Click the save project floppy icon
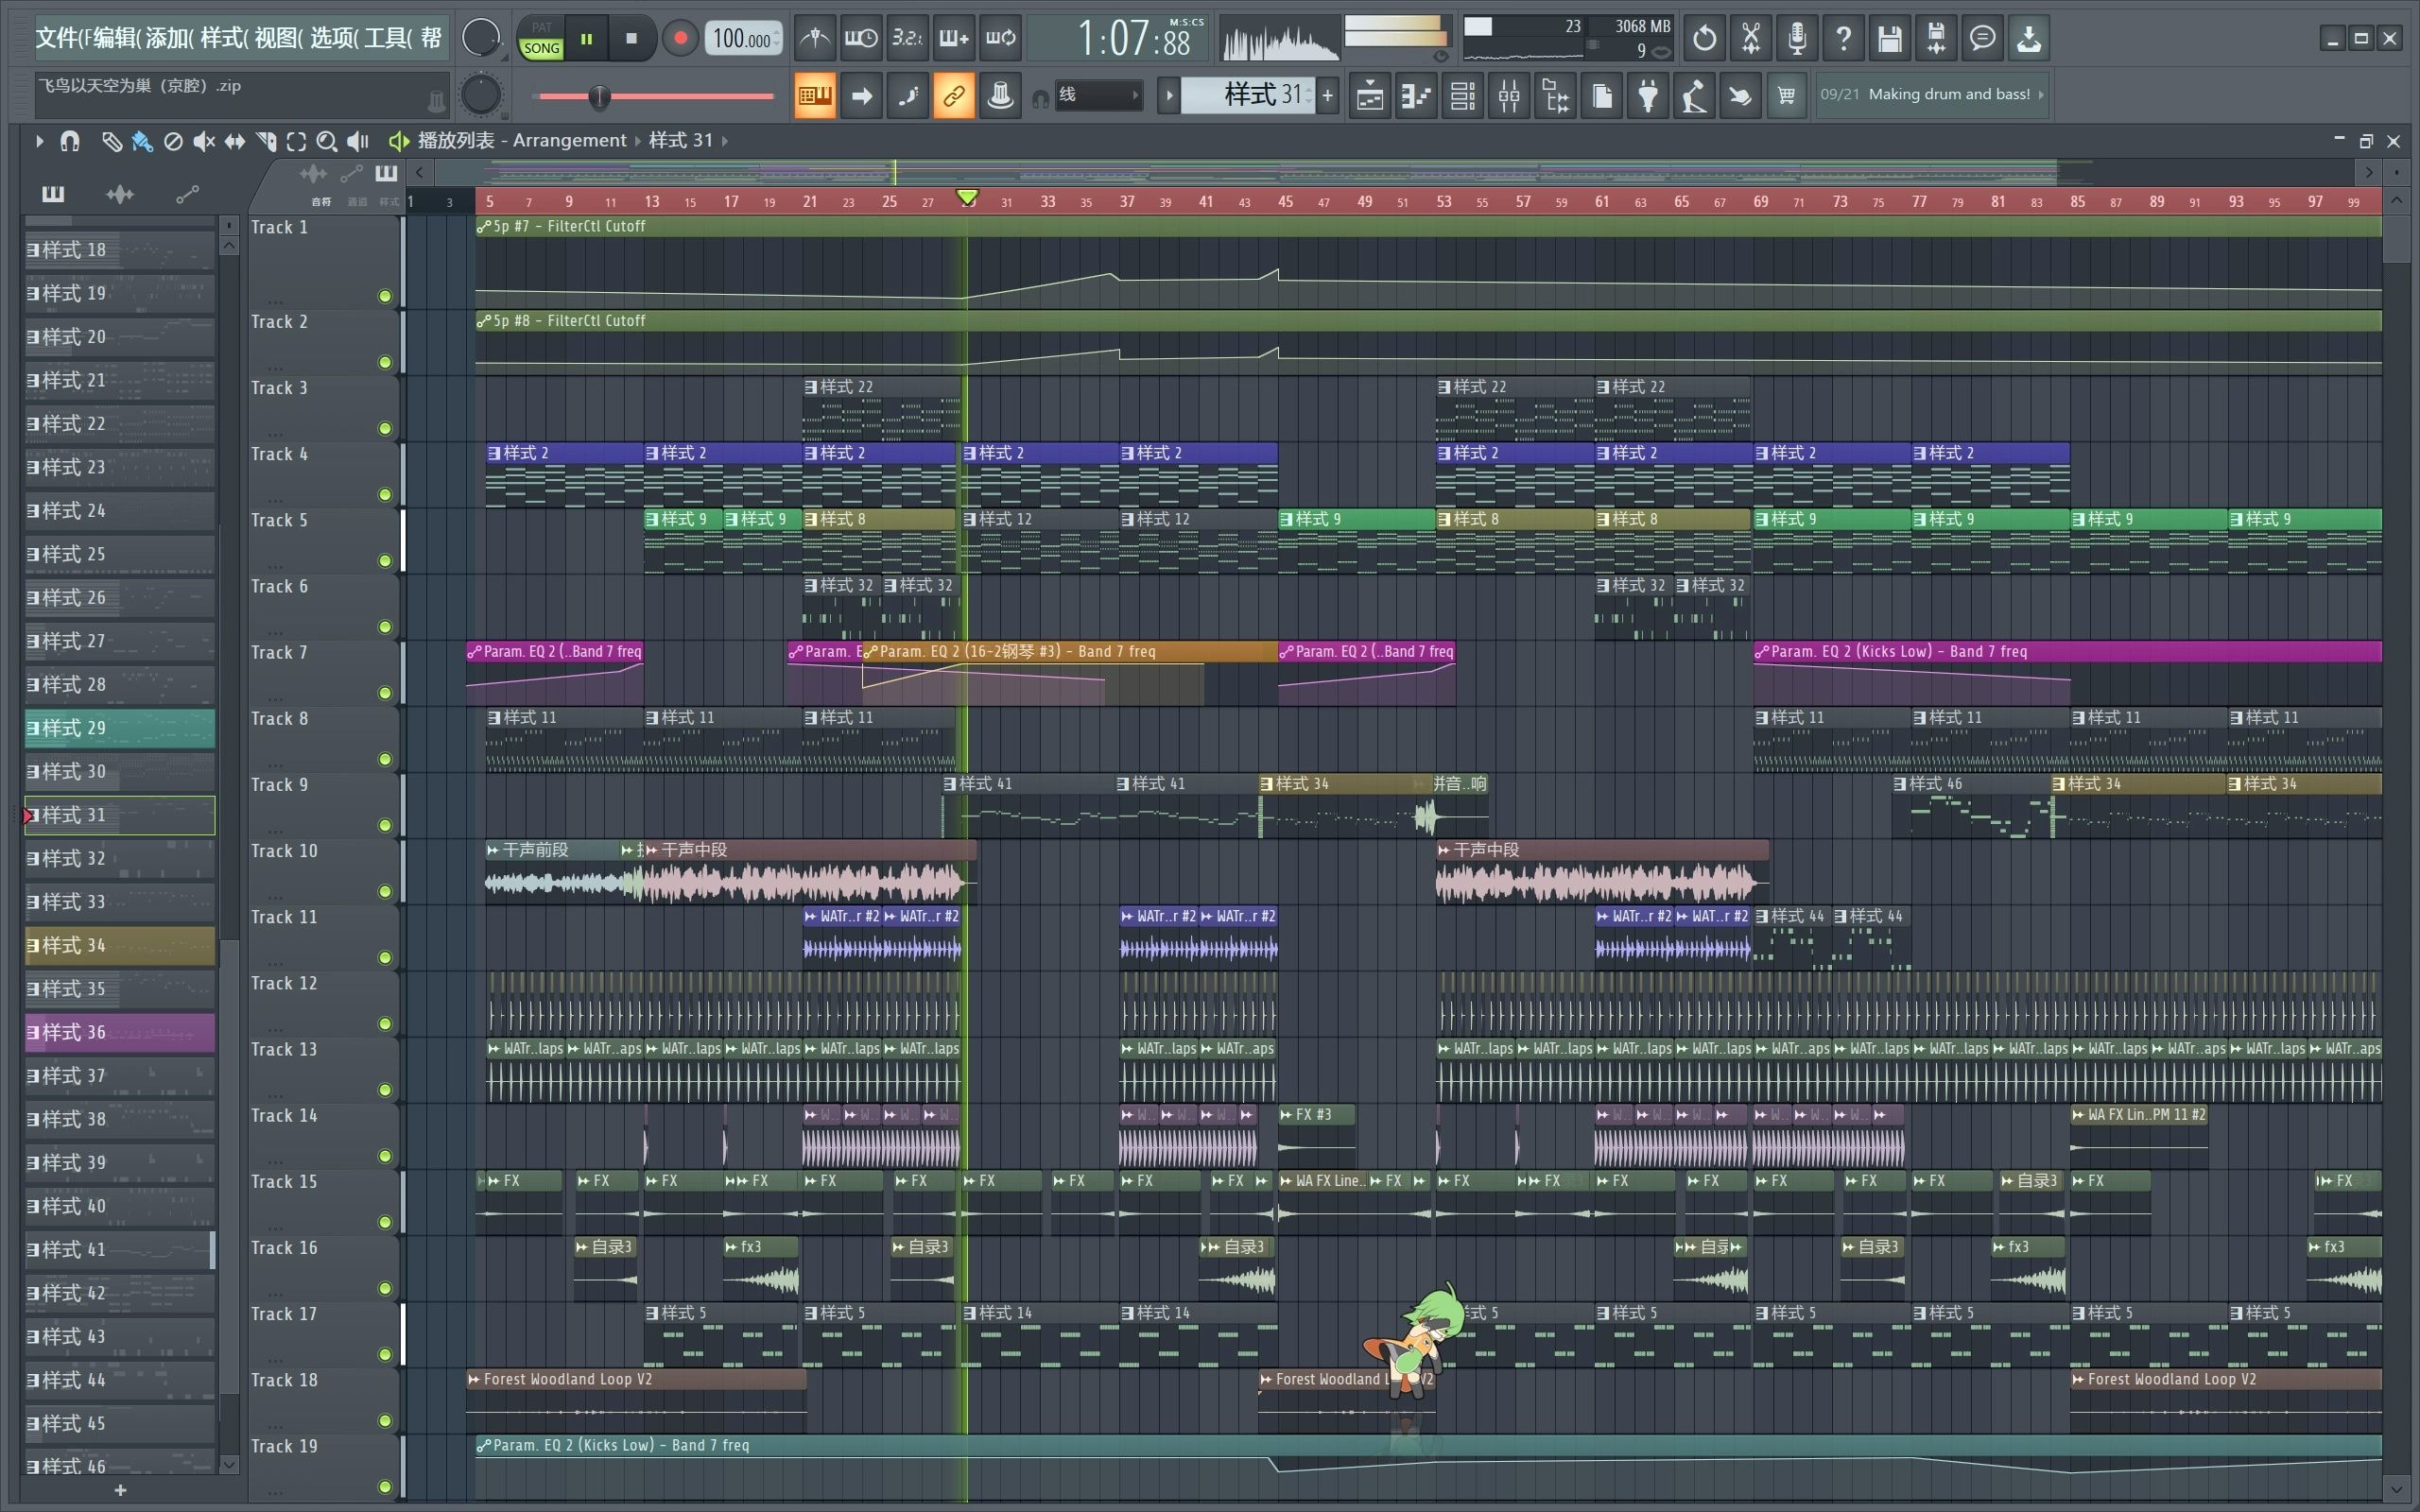 (1889, 39)
